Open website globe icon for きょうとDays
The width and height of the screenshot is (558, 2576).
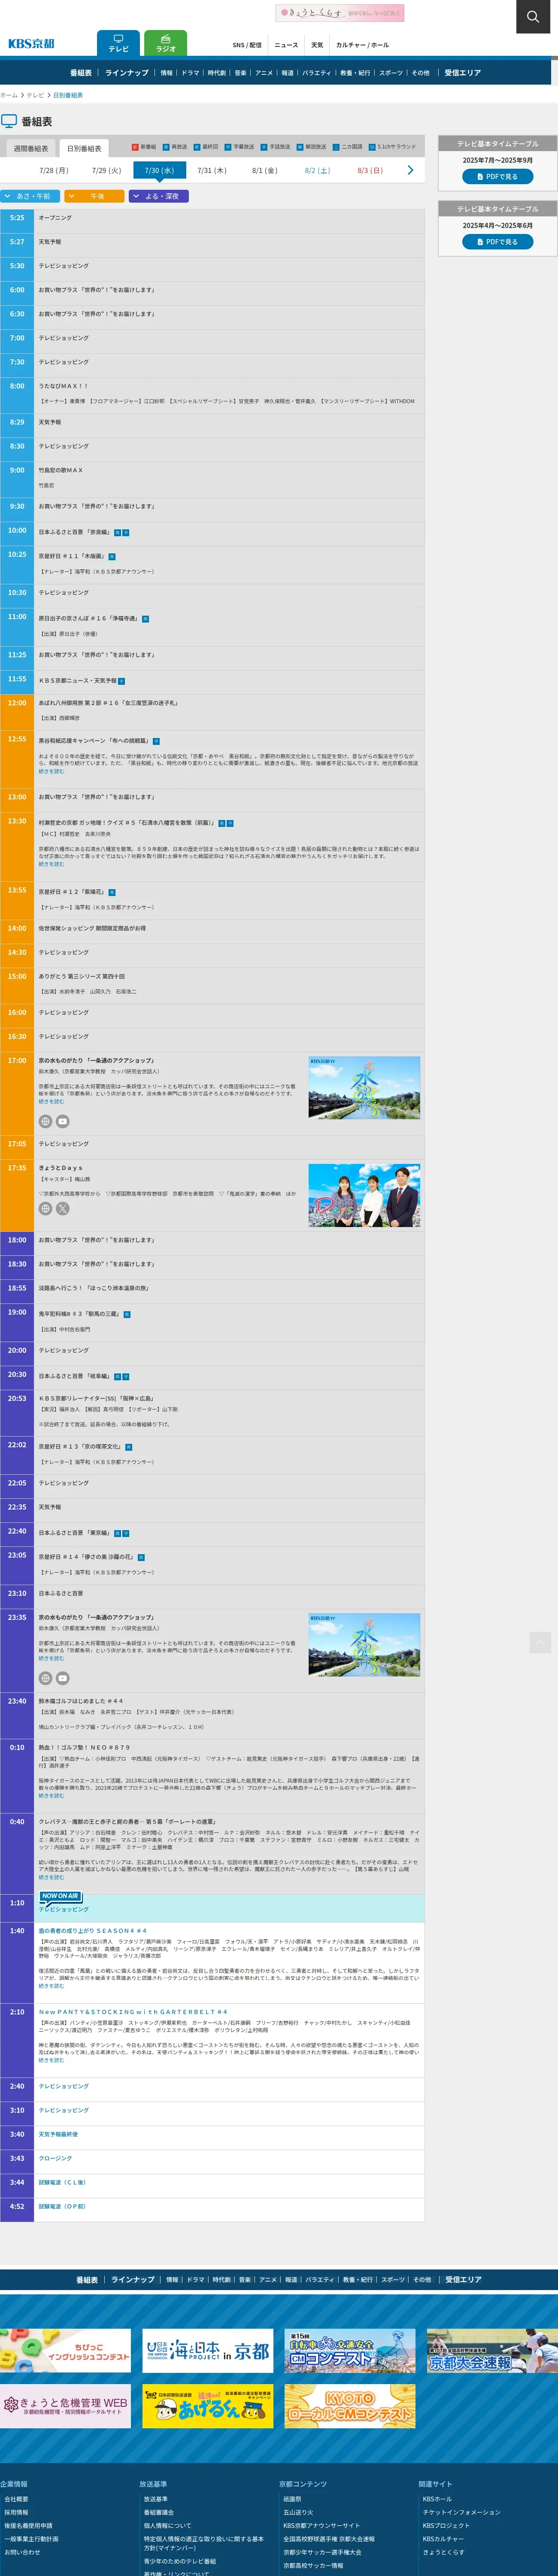(45, 1208)
